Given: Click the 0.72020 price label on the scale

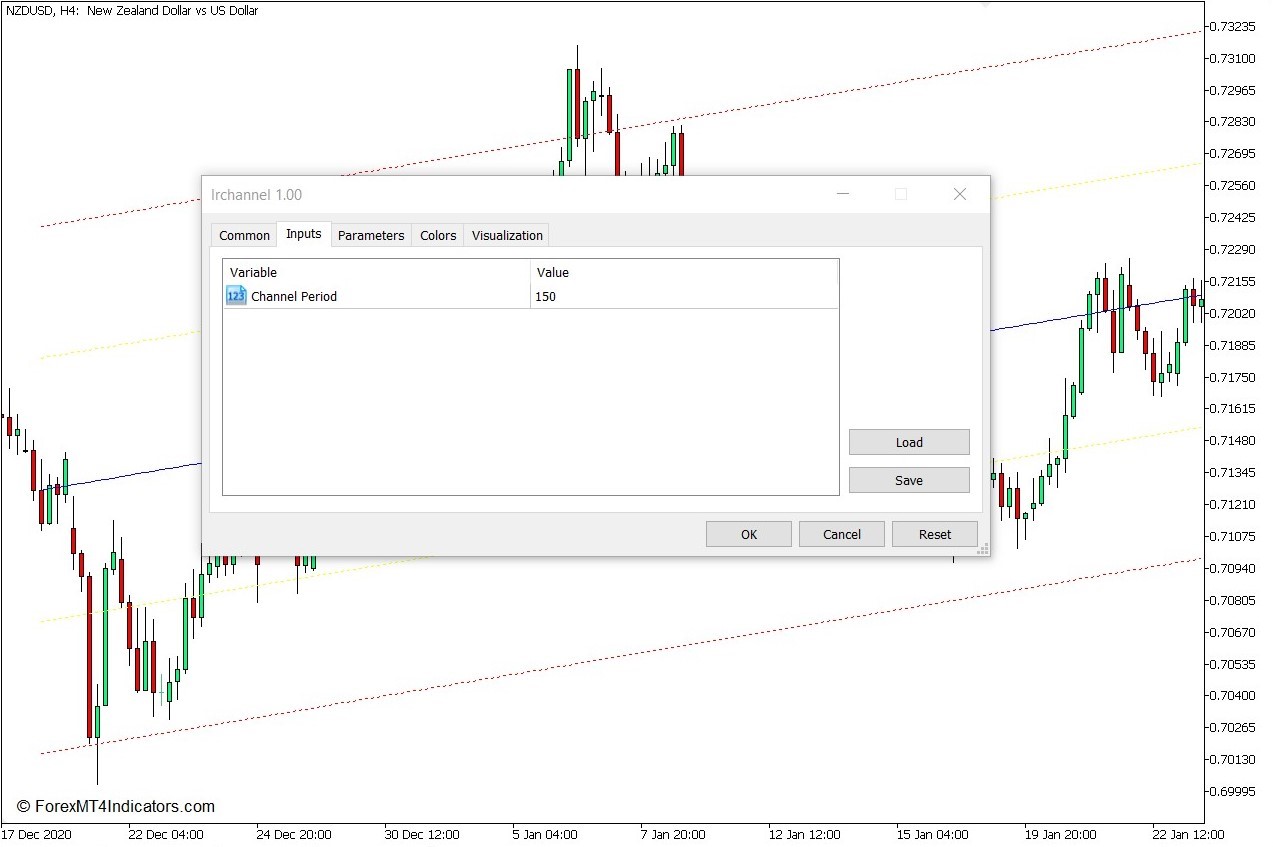Looking at the screenshot, I should (x=1234, y=313).
